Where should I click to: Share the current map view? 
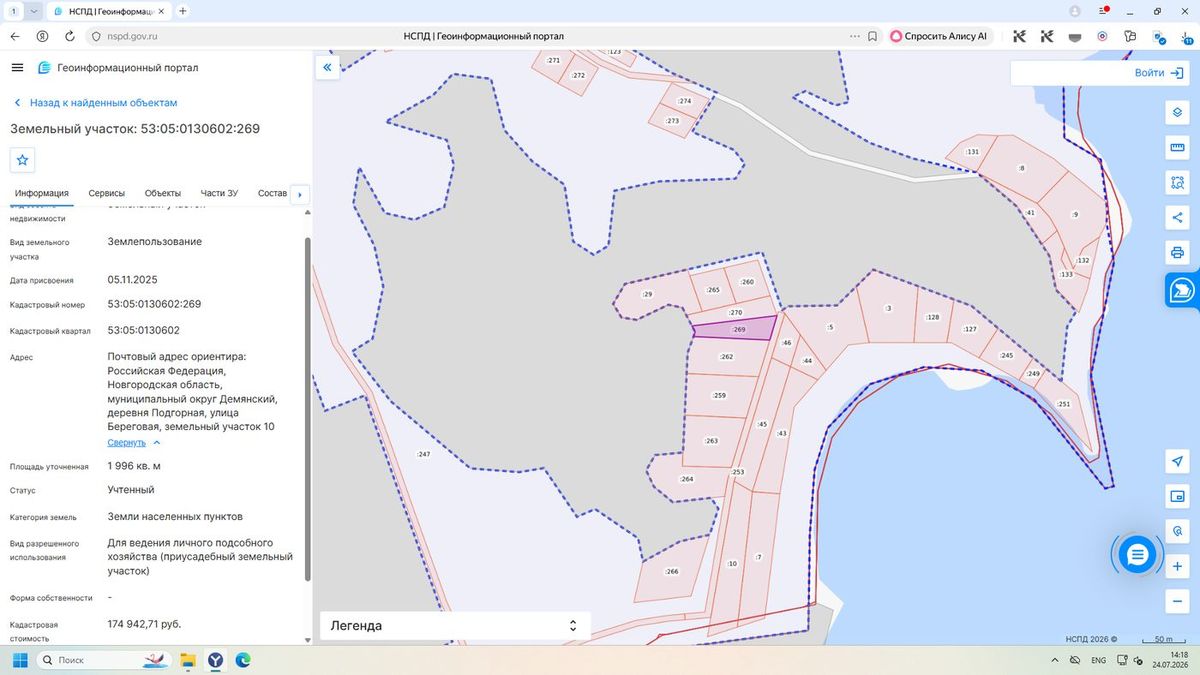[x=1178, y=217]
